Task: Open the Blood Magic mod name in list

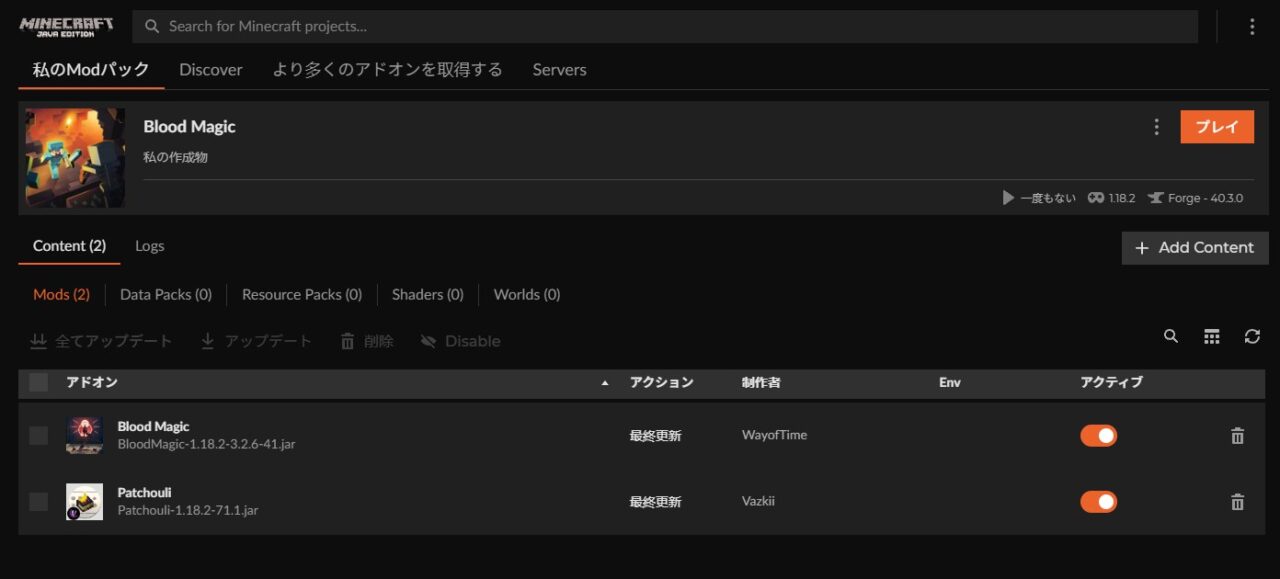Action: (x=153, y=426)
